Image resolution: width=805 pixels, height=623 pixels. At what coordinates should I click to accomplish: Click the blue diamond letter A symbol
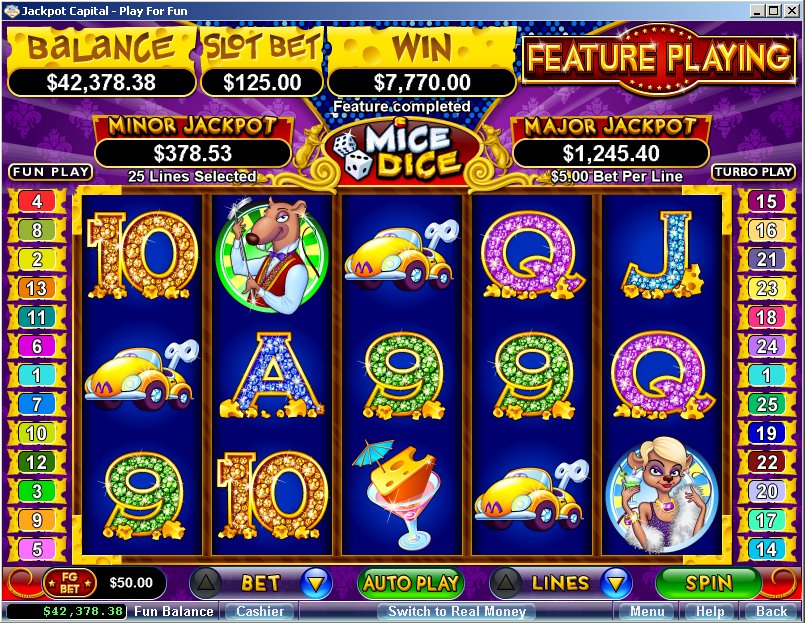click(x=272, y=375)
